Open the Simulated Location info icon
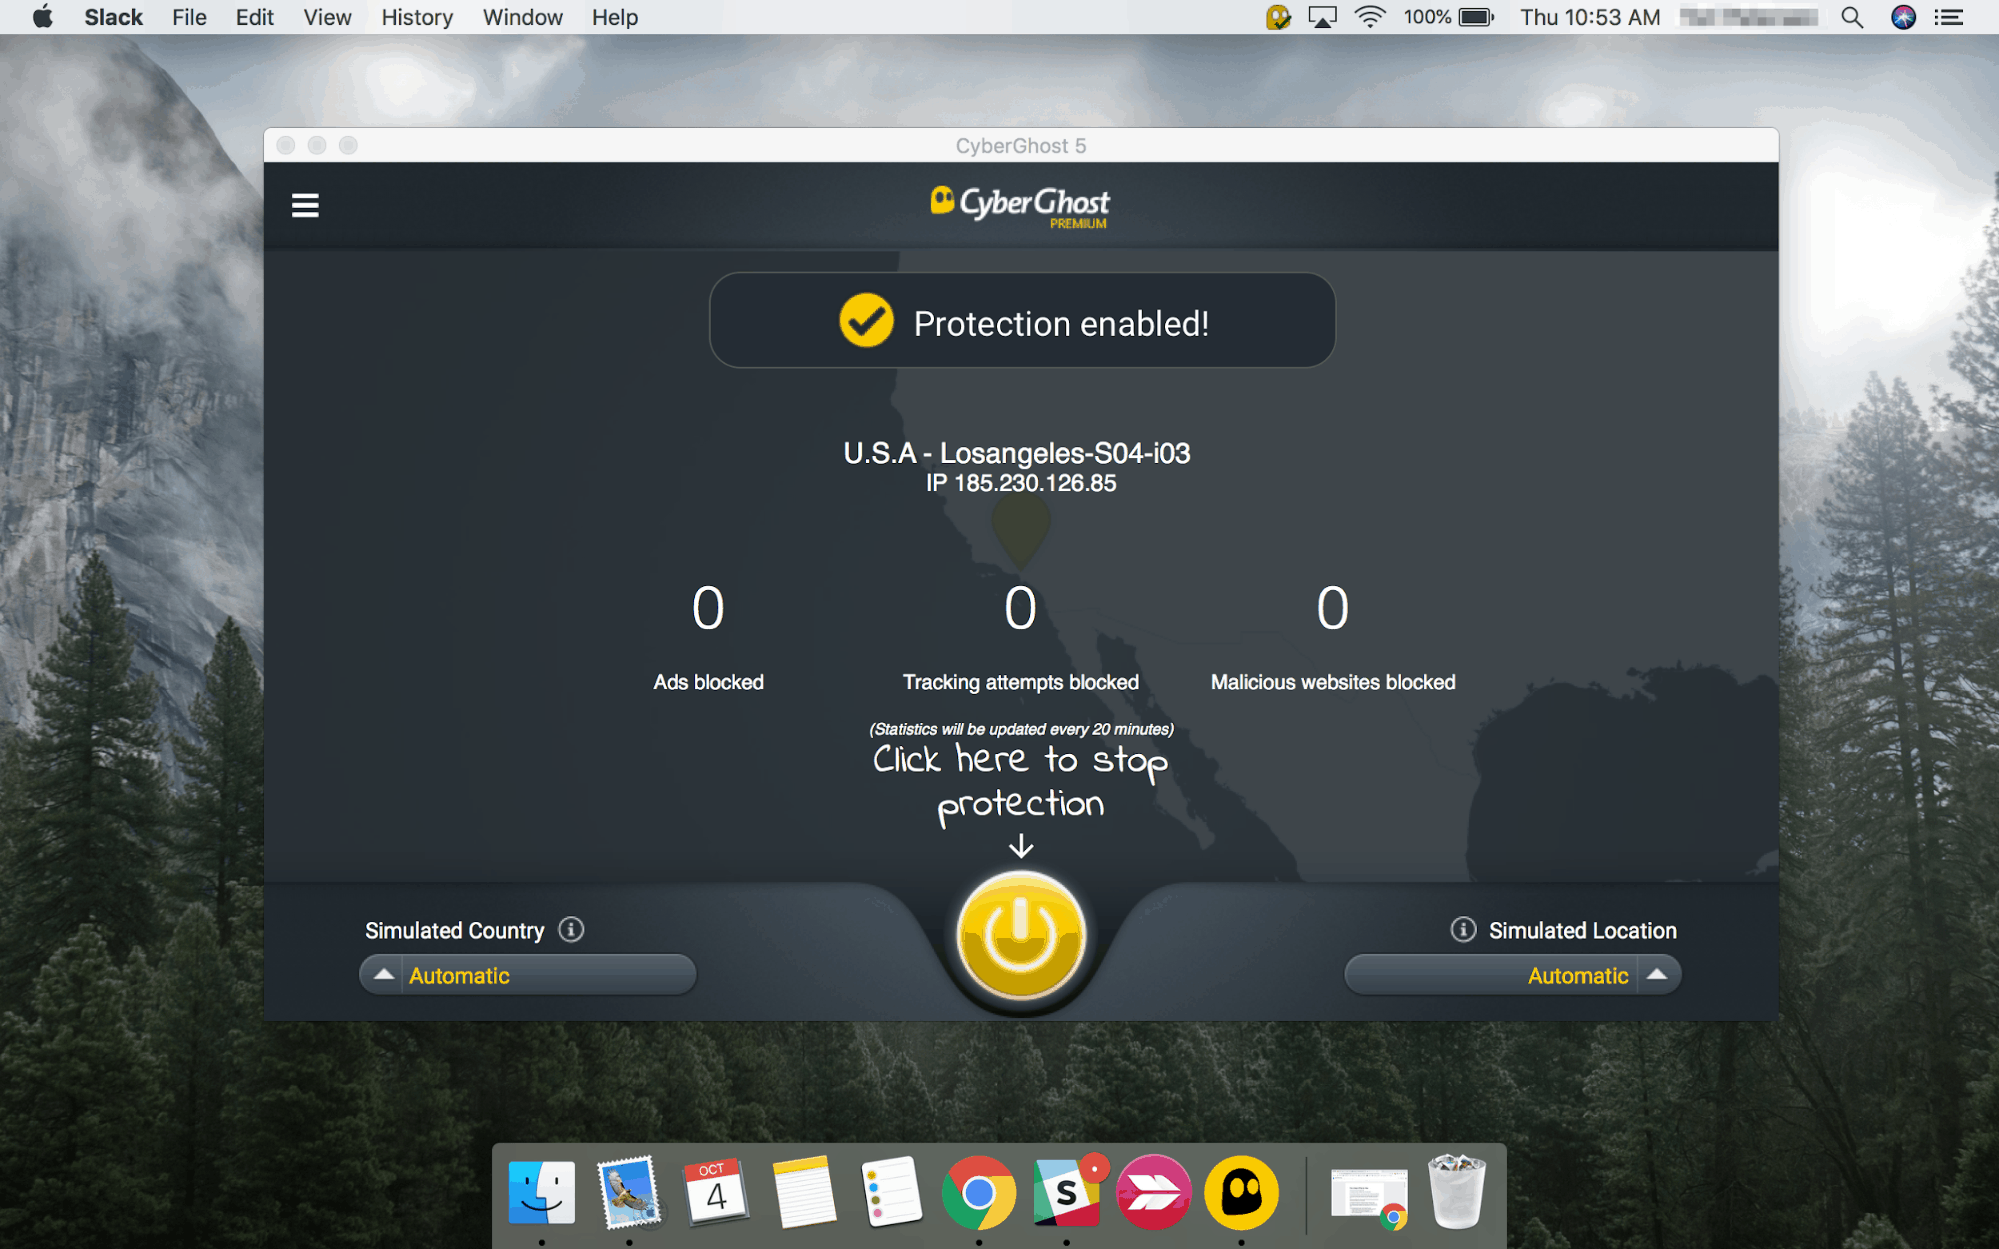The height and width of the screenshot is (1249, 1999). click(1463, 930)
